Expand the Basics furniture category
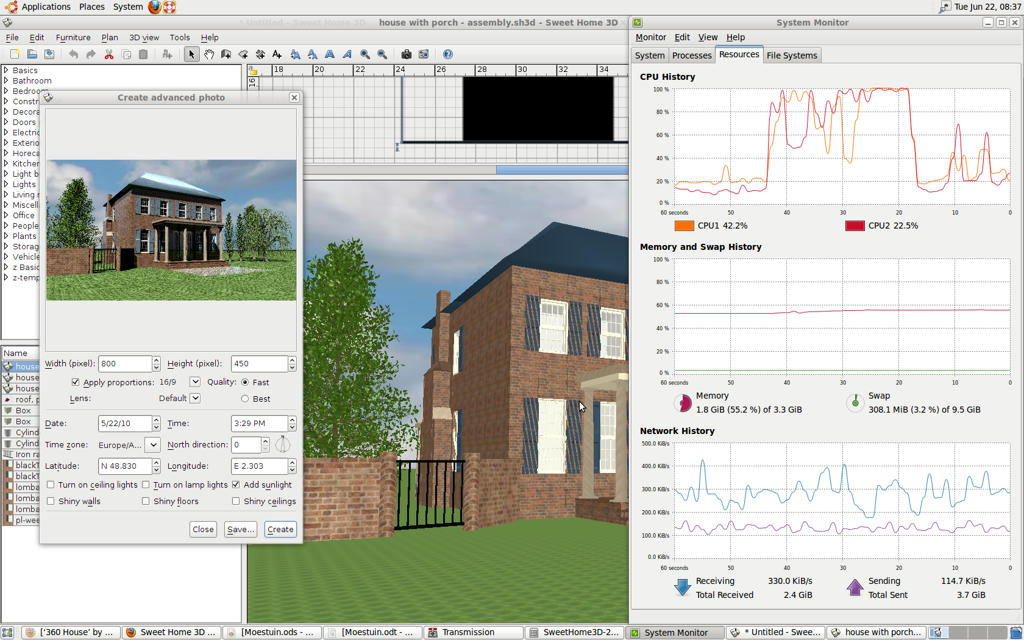The height and width of the screenshot is (640, 1024). (6, 70)
